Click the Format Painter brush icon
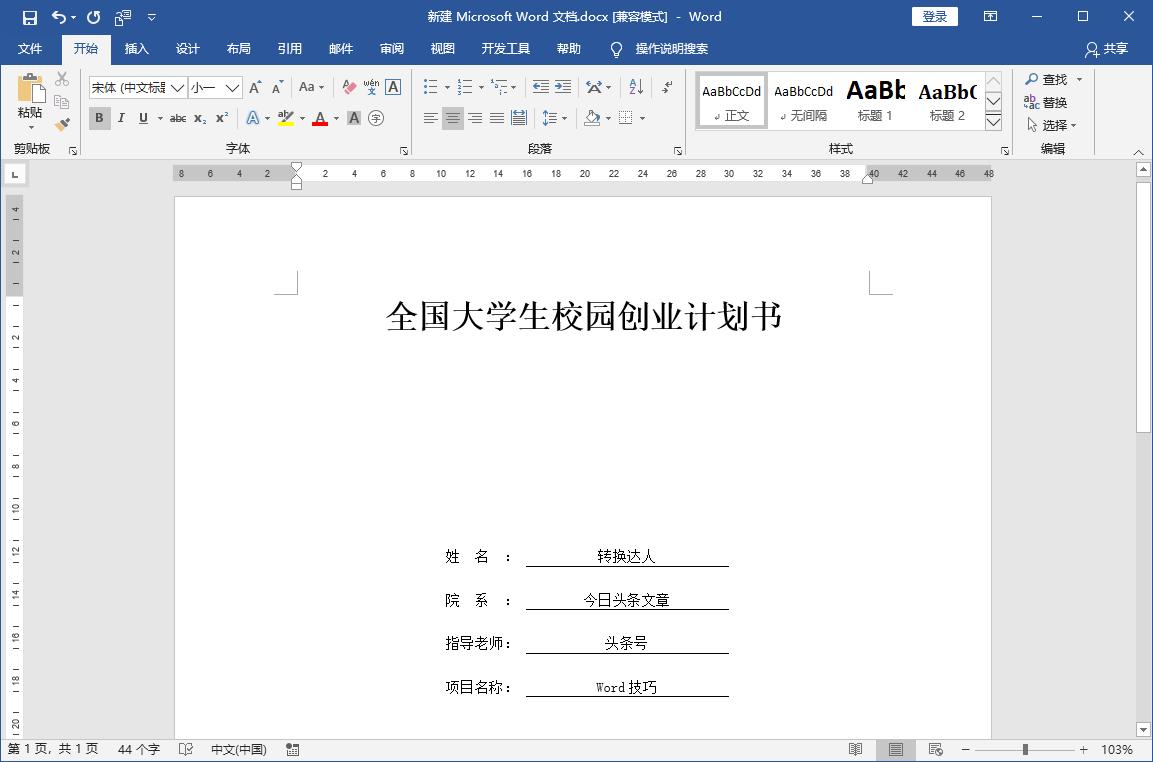Viewport: 1153px width, 762px height. [62, 125]
